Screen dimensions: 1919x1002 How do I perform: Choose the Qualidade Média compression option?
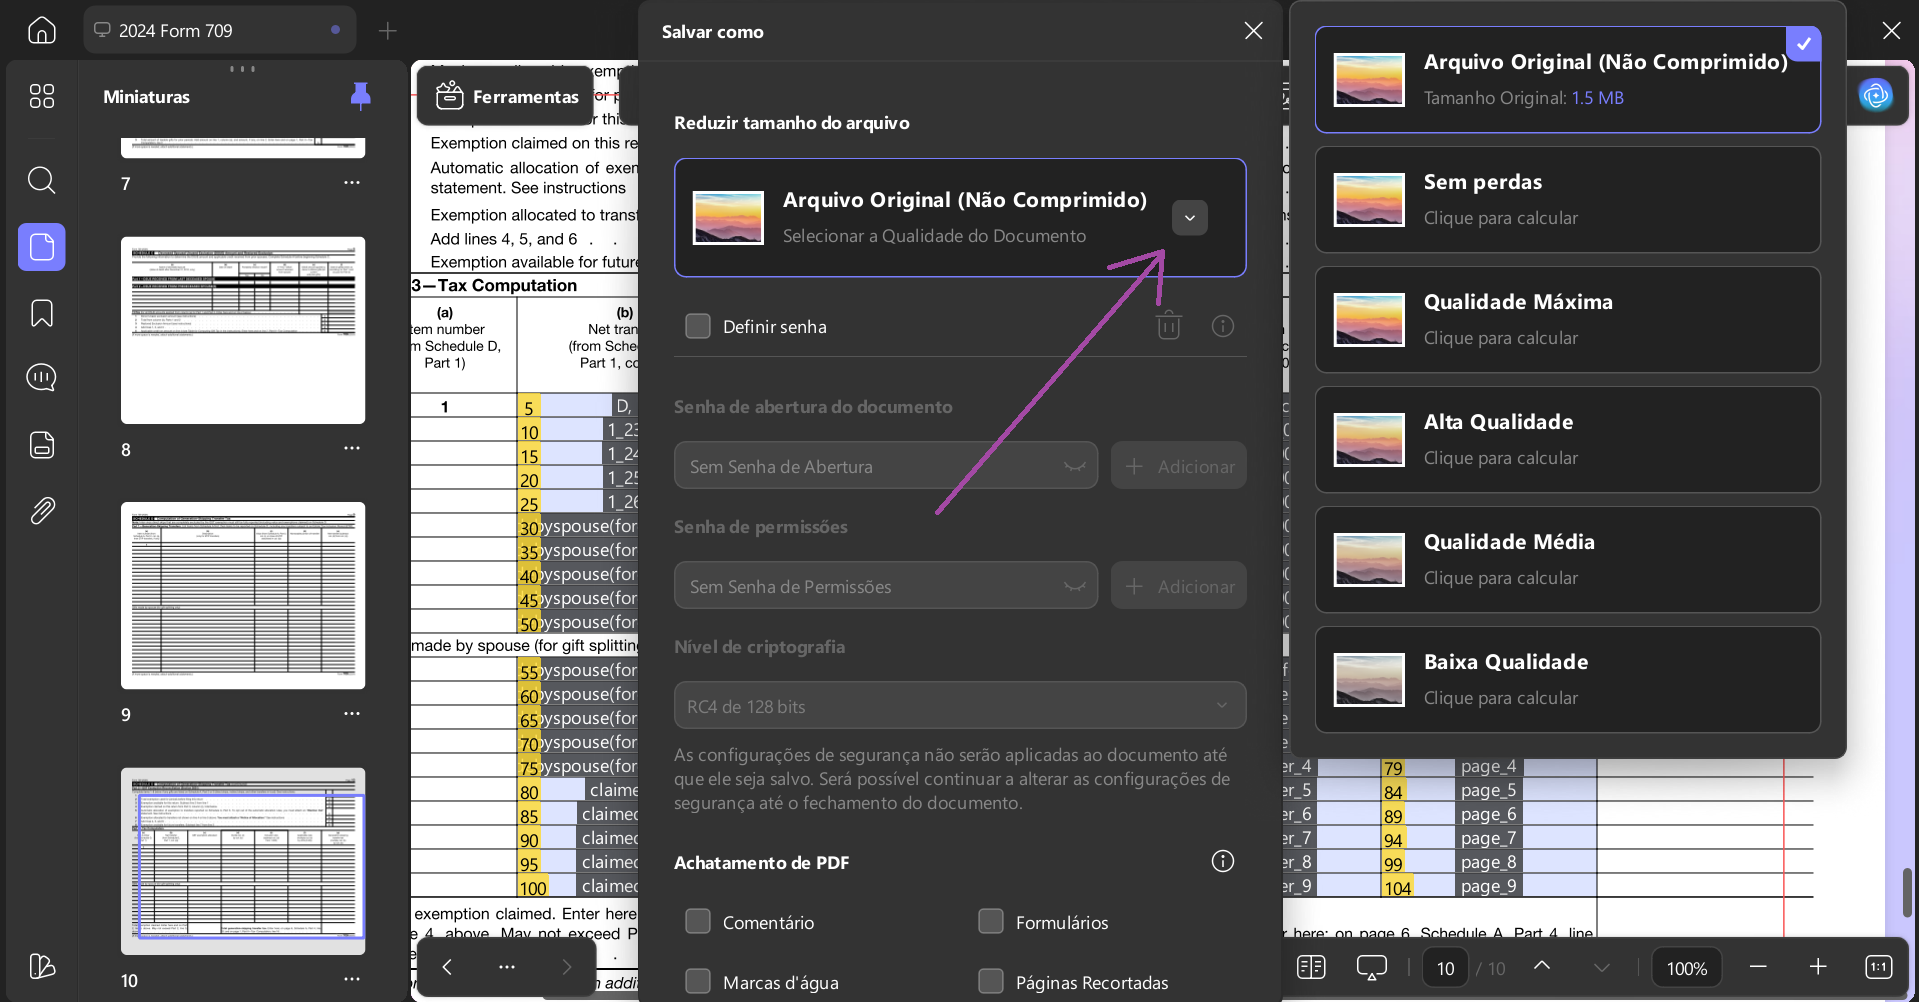pos(1567,560)
